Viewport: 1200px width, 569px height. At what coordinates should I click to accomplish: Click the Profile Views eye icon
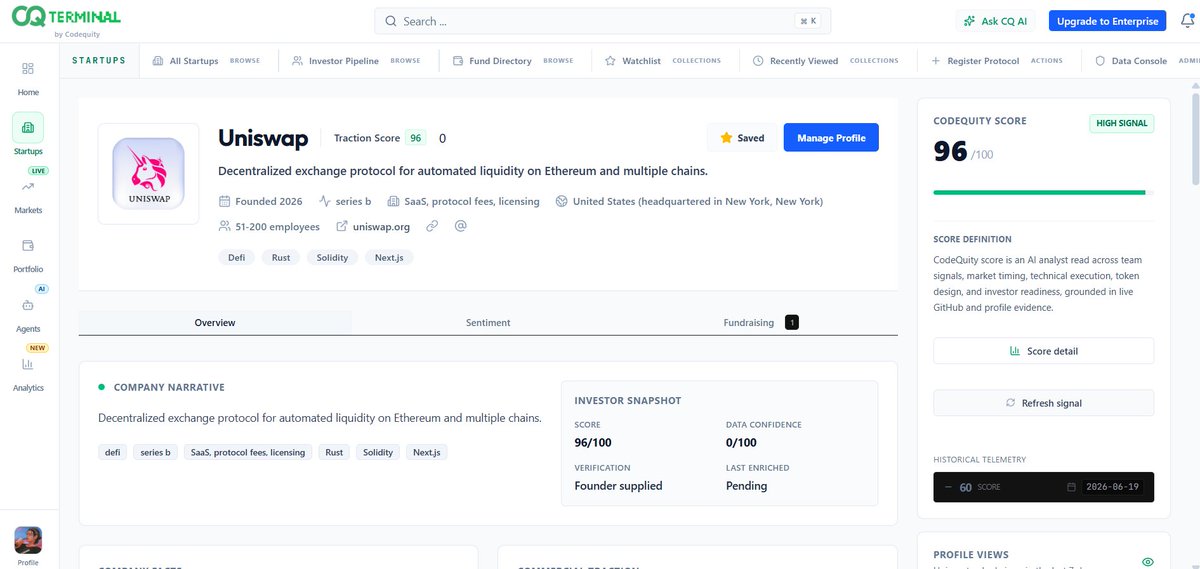coord(1147,562)
